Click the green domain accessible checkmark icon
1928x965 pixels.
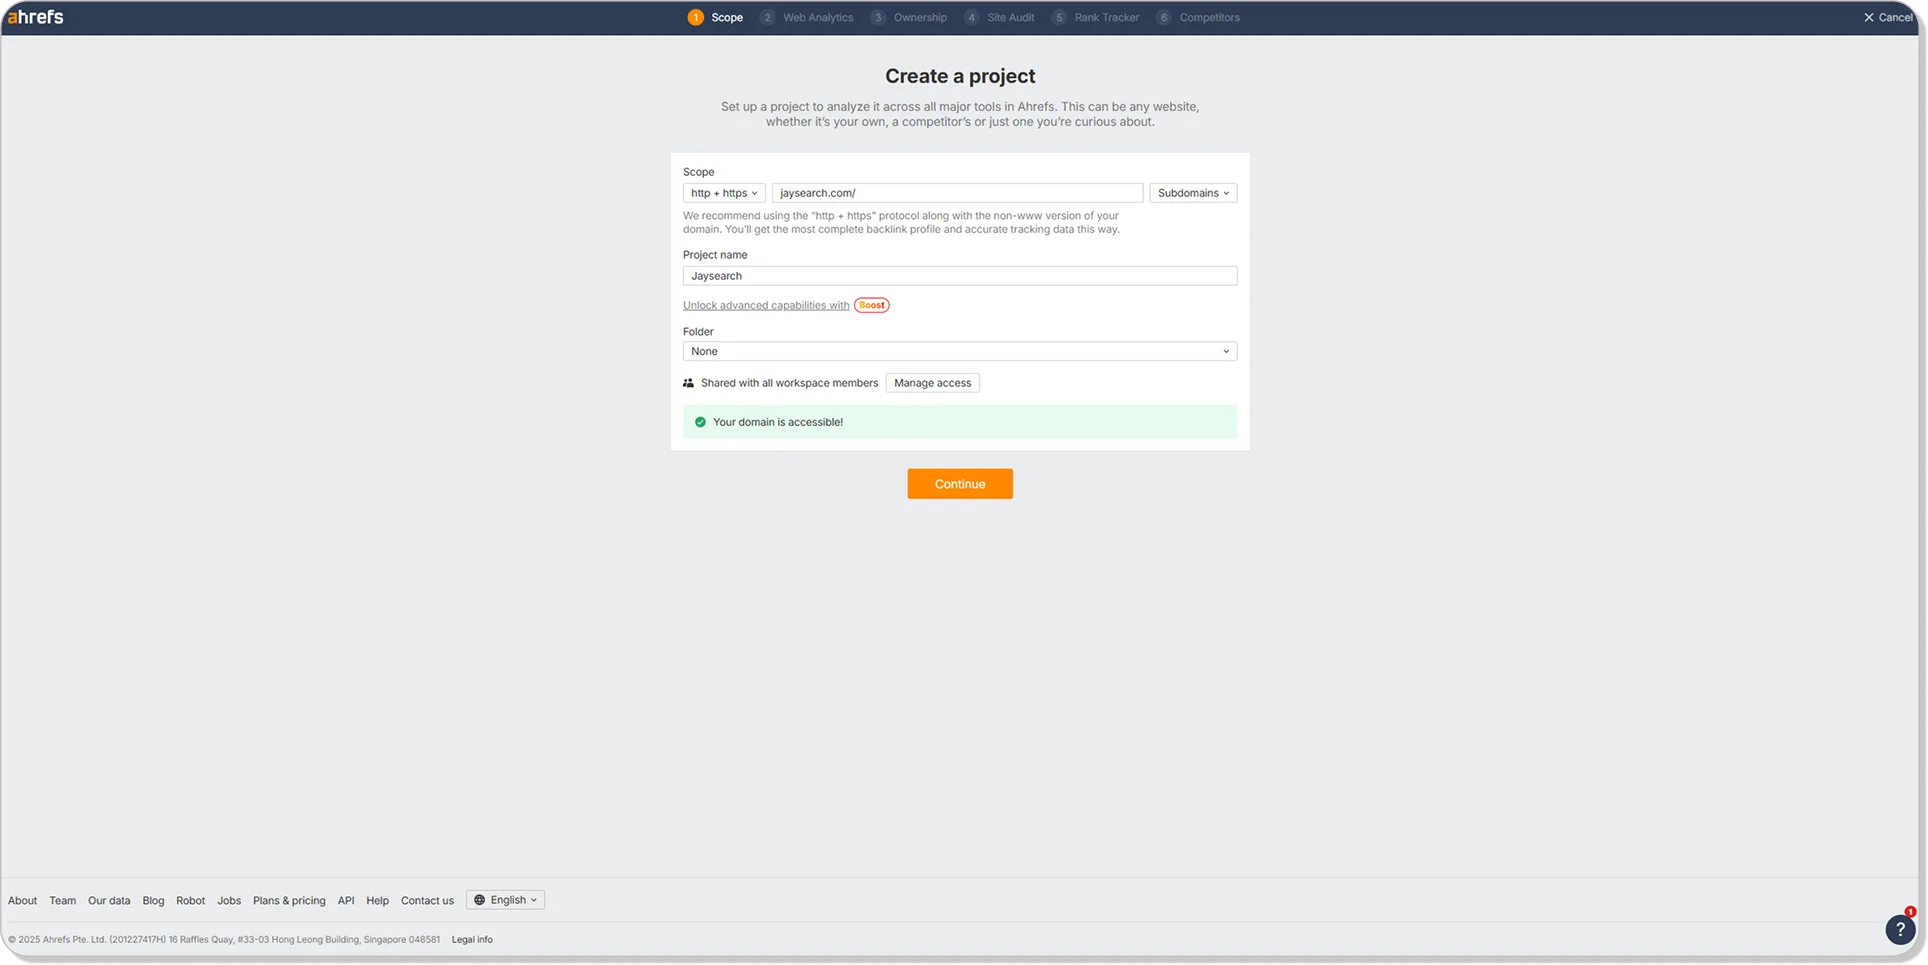click(x=700, y=422)
